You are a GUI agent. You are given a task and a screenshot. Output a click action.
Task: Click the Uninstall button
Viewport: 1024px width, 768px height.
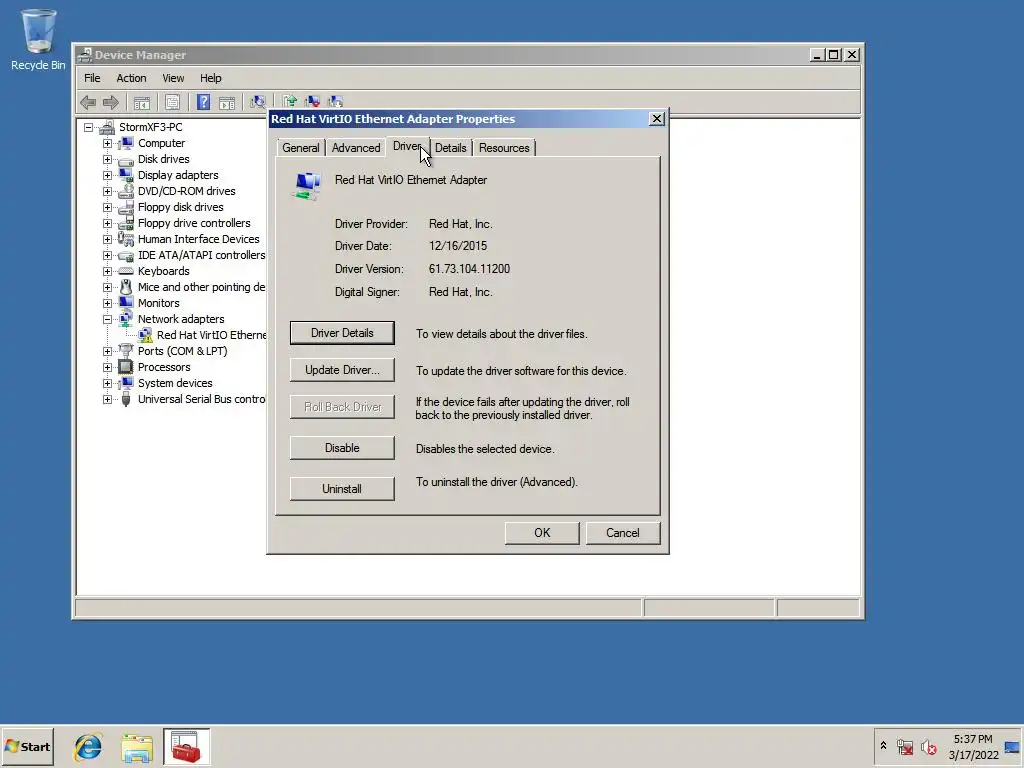(342, 488)
